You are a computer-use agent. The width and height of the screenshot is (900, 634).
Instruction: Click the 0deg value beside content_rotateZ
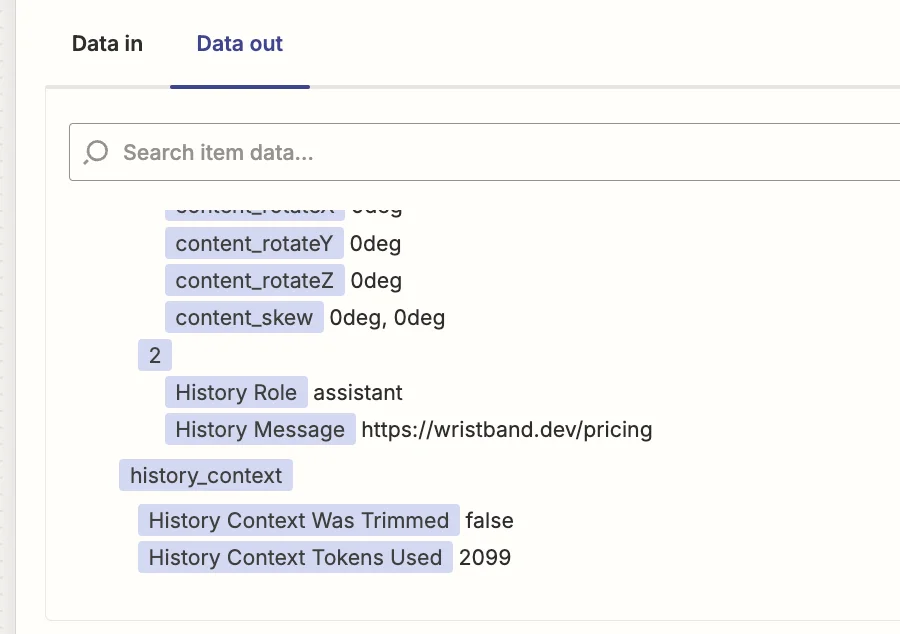376,281
